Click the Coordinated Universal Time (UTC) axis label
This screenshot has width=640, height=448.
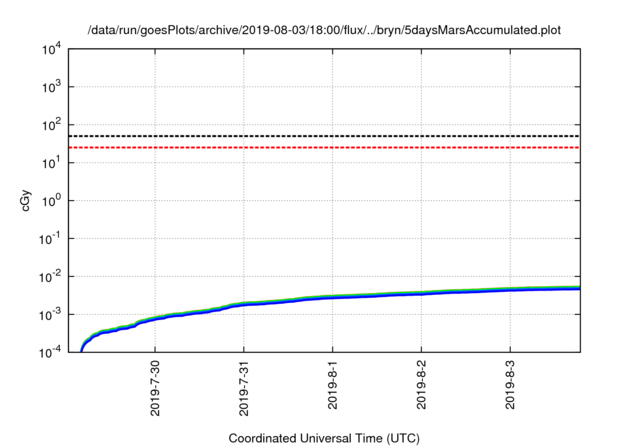[x=324, y=438]
